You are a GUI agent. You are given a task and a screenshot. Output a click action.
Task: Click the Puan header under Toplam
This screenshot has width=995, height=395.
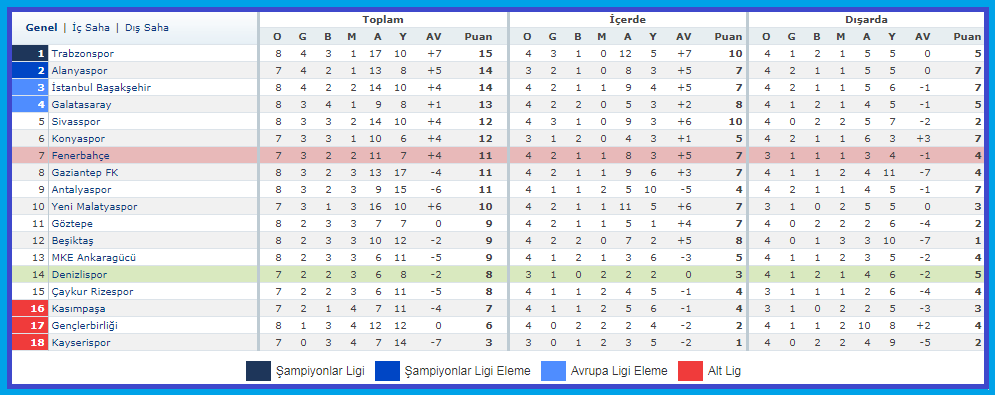pyautogui.click(x=478, y=37)
